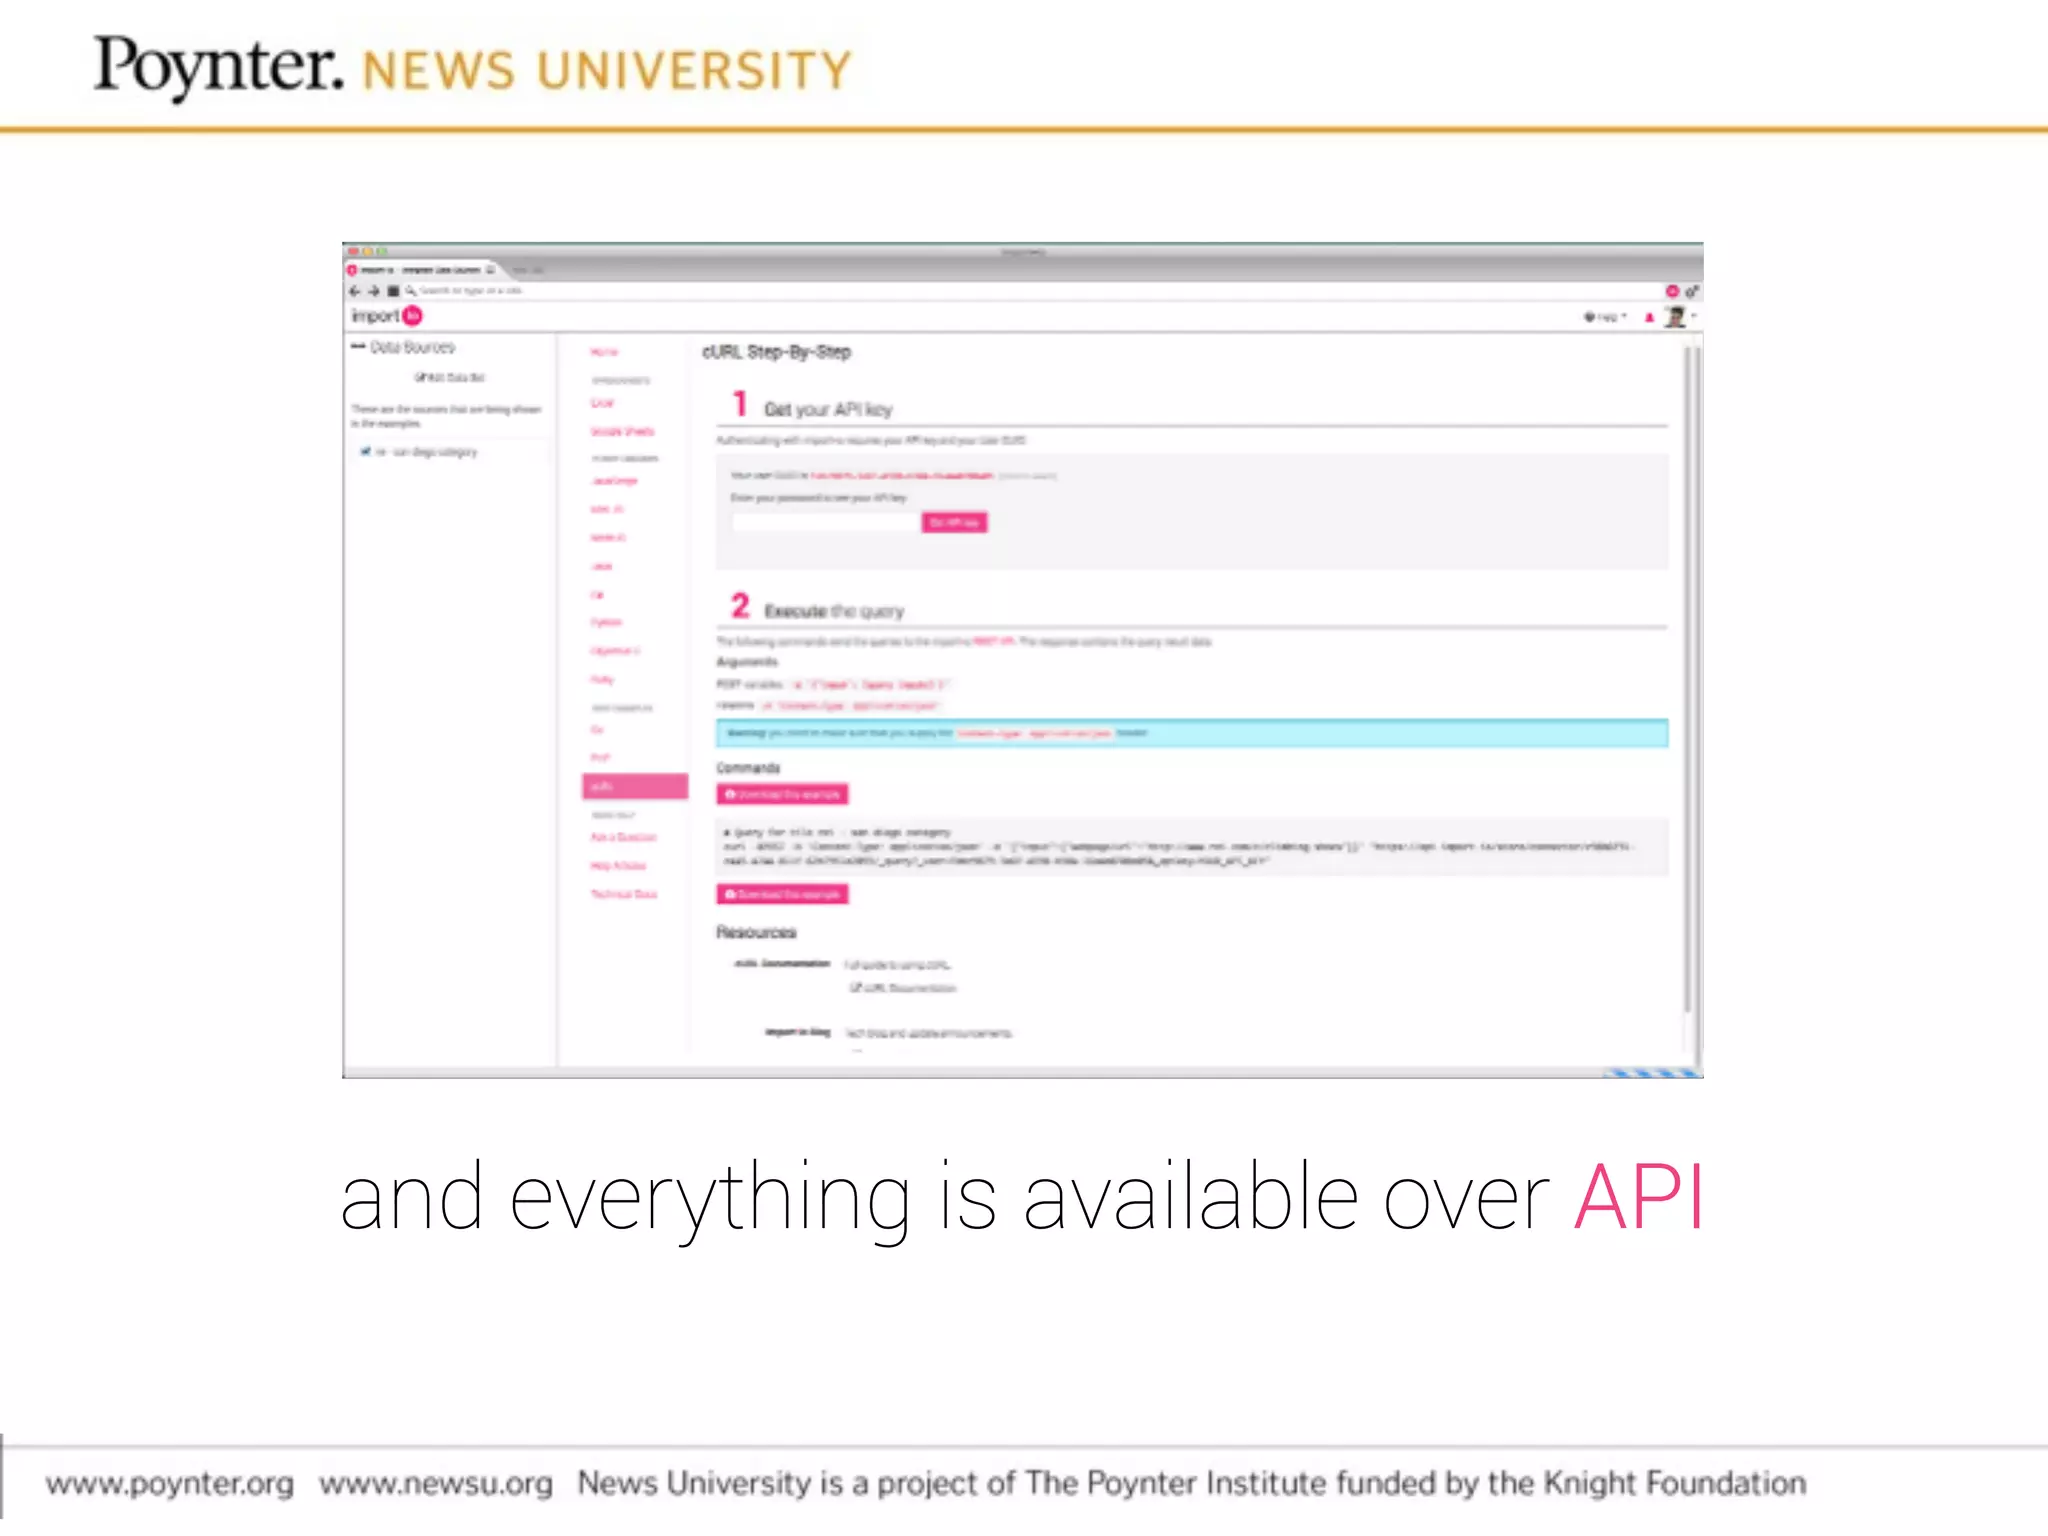Click the 'Get your API key' heading

click(828, 409)
